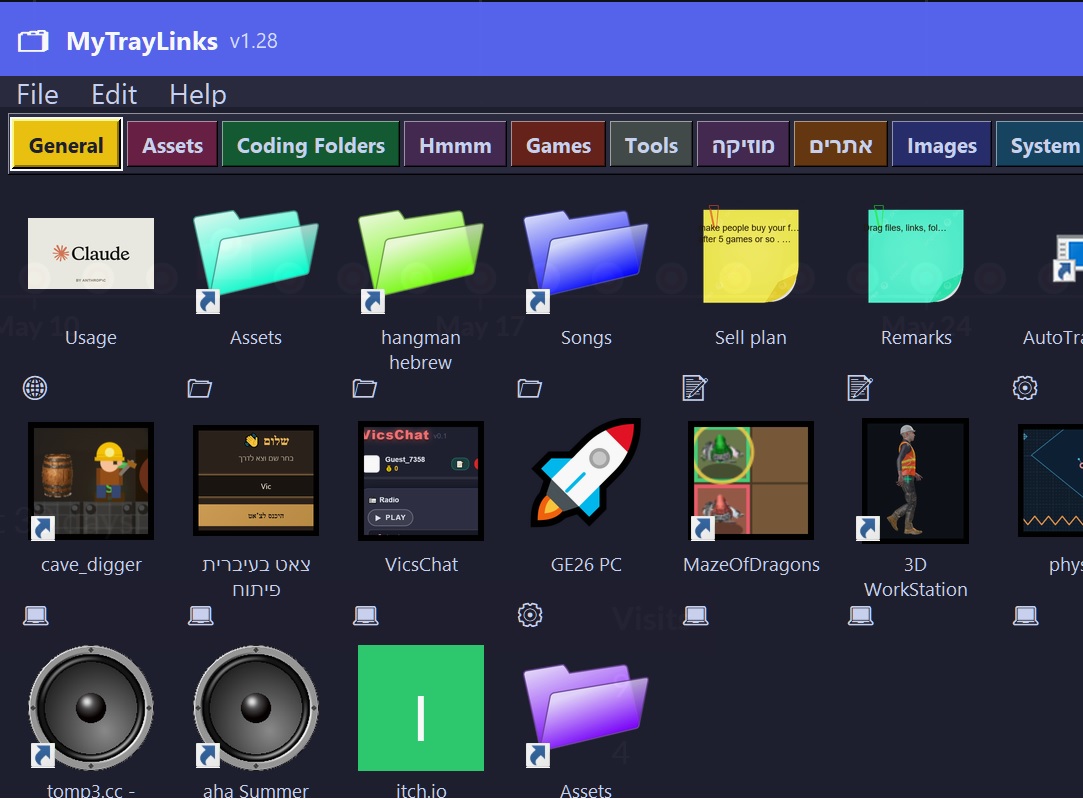Click the laptop type icon under MazeOfDragons
Image resolution: width=1083 pixels, height=799 pixels.
tap(696, 615)
